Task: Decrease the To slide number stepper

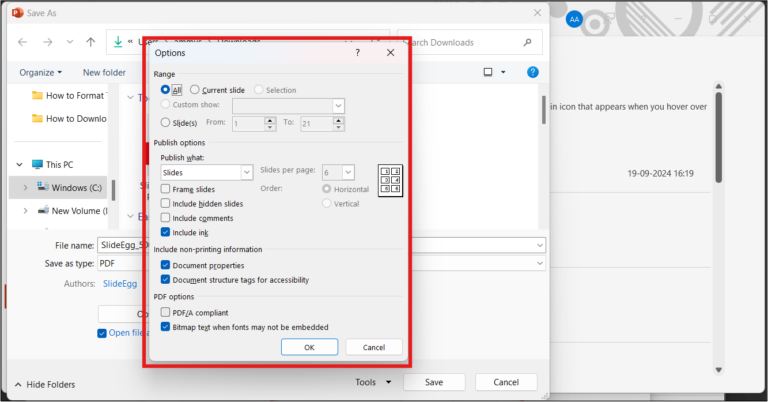Action: tap(338, 127)
